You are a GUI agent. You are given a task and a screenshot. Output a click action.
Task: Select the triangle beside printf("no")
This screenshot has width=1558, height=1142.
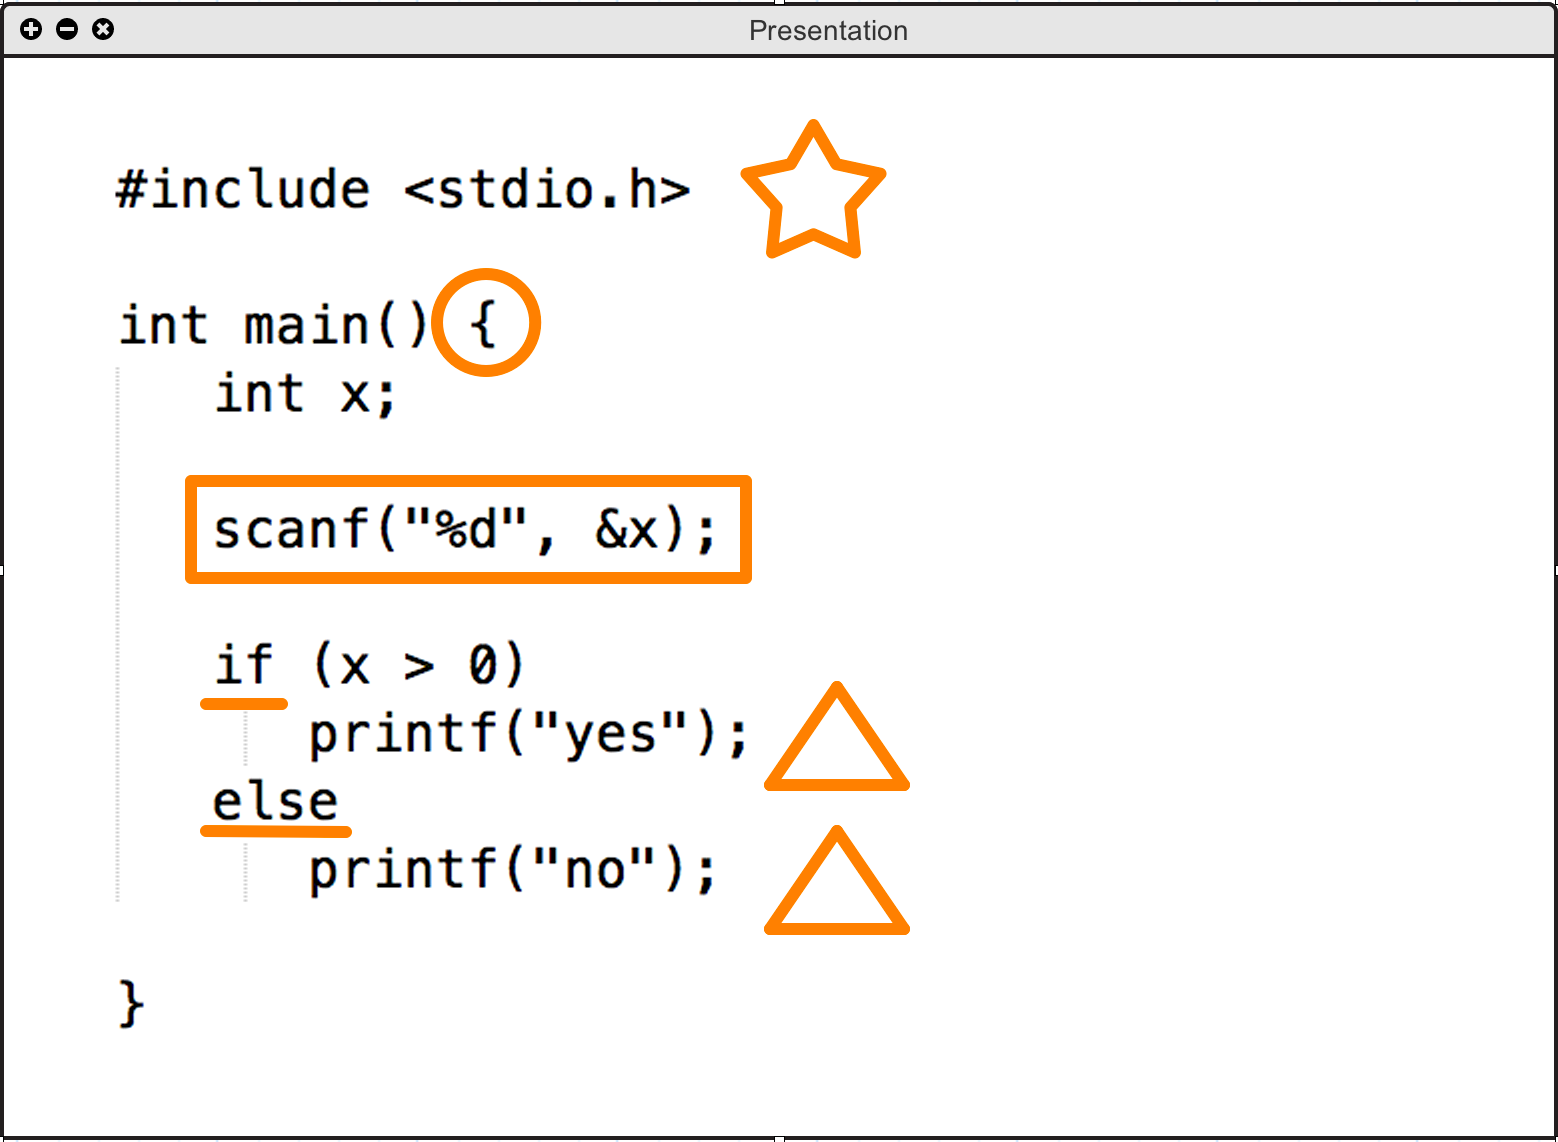point(837,928)
